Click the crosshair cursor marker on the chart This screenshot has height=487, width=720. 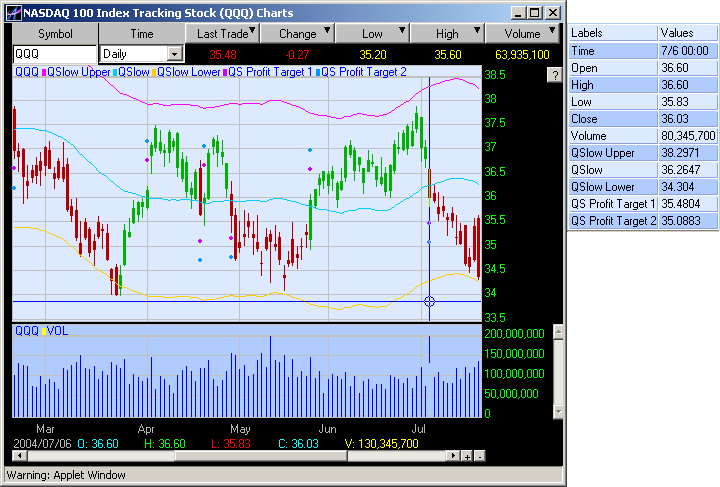pos(429,302)
